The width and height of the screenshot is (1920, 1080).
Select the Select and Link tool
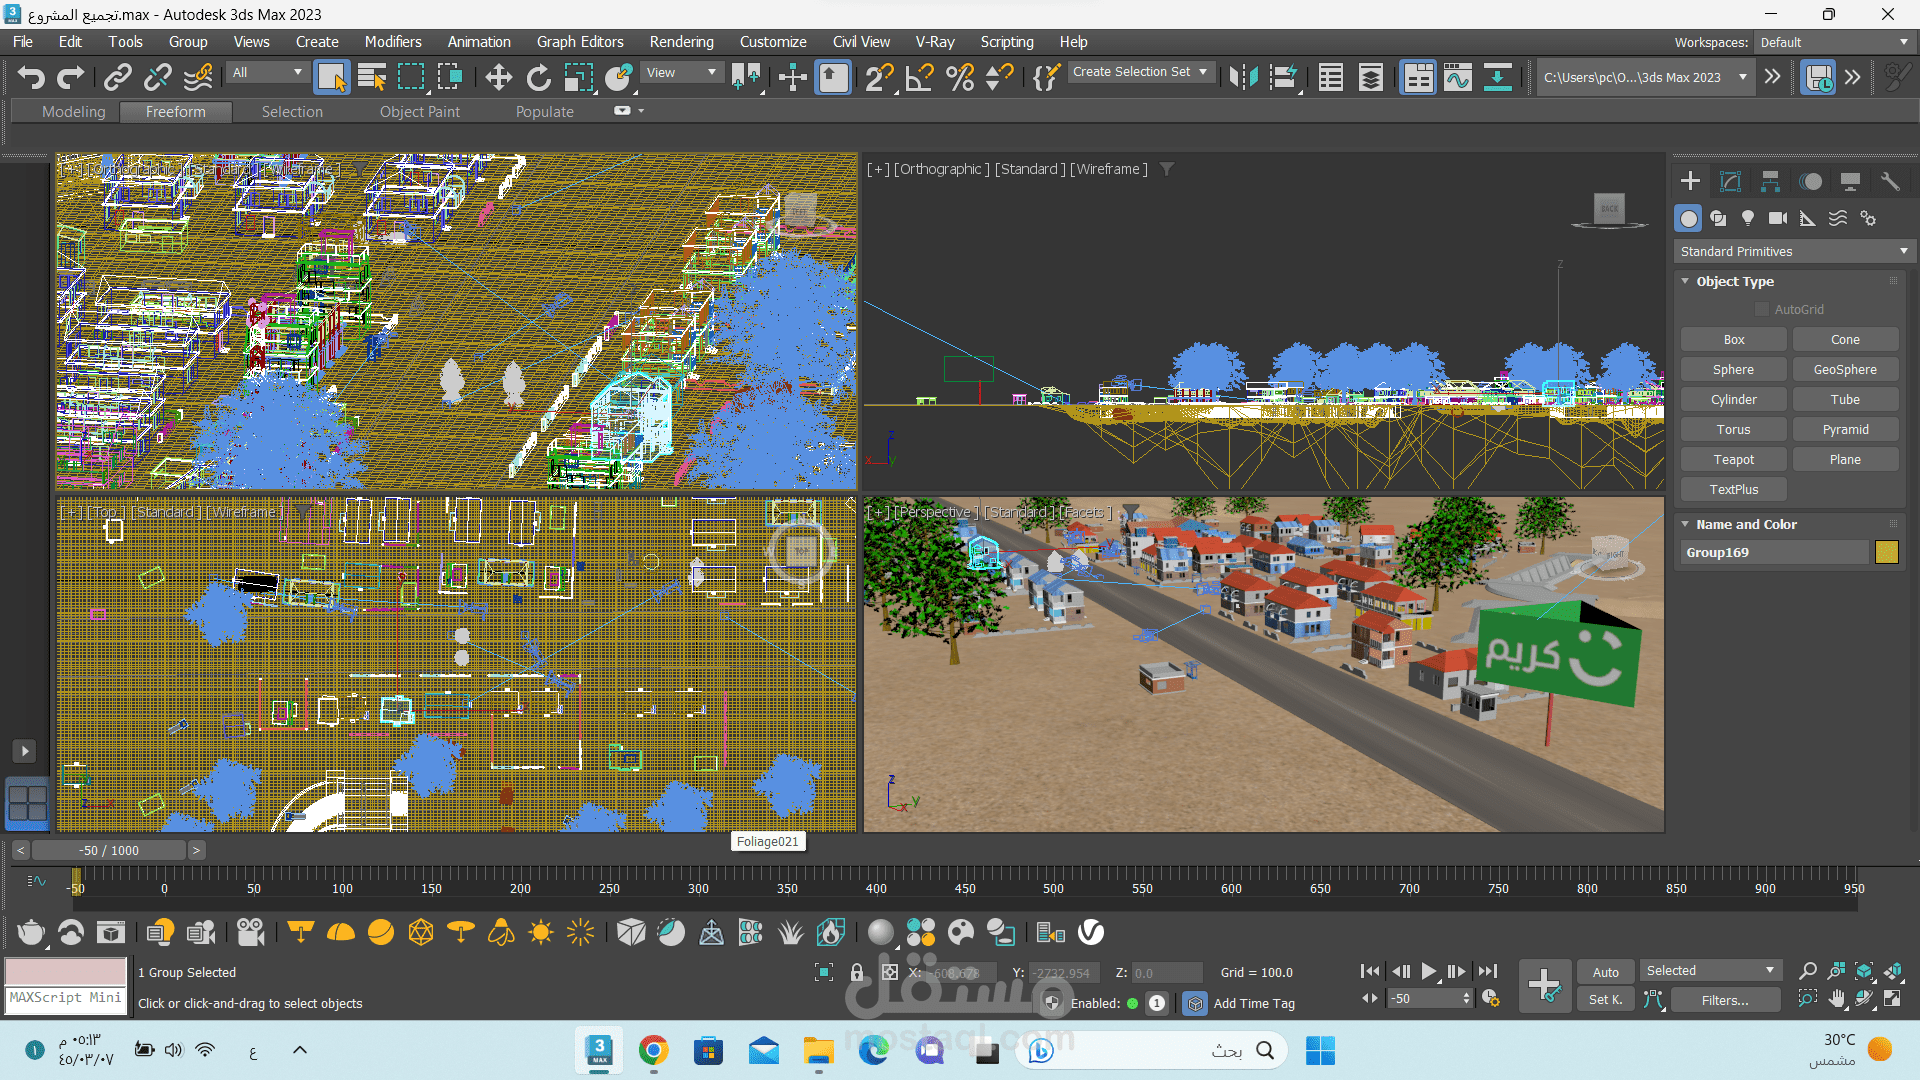coord(118,77)
